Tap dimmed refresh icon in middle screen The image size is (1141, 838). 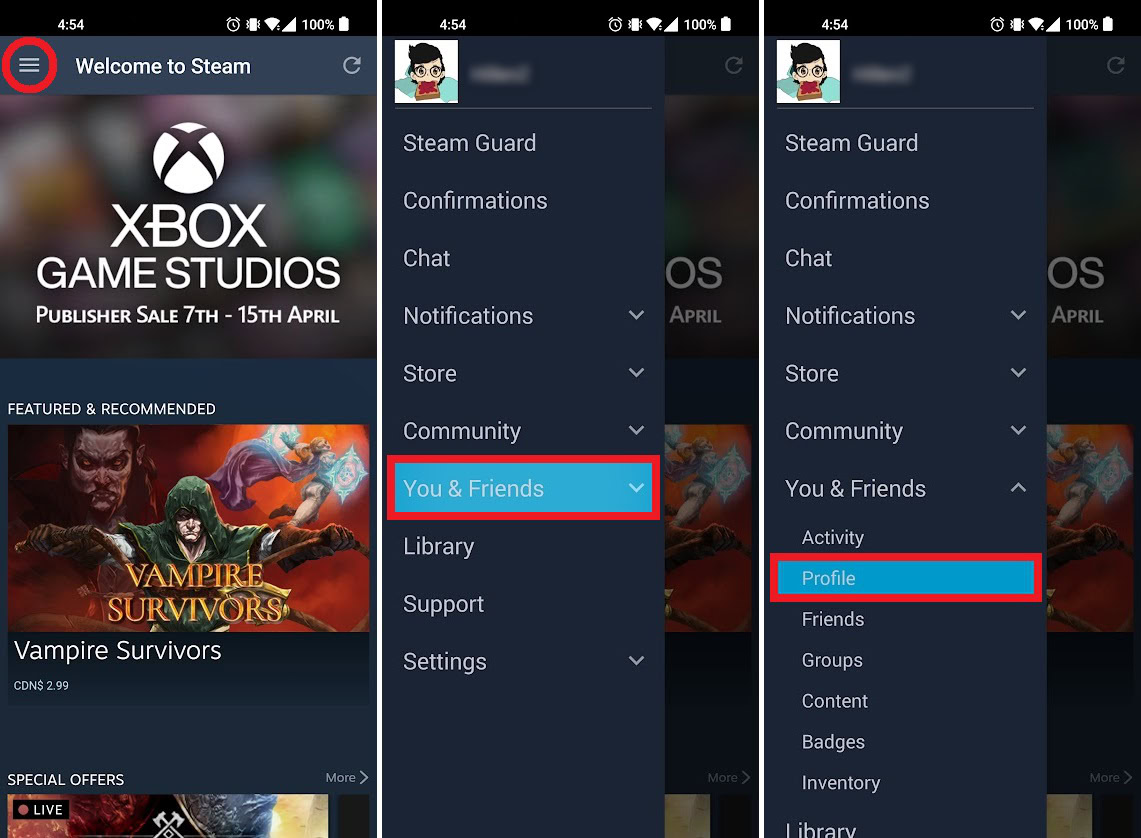(734, 65)
